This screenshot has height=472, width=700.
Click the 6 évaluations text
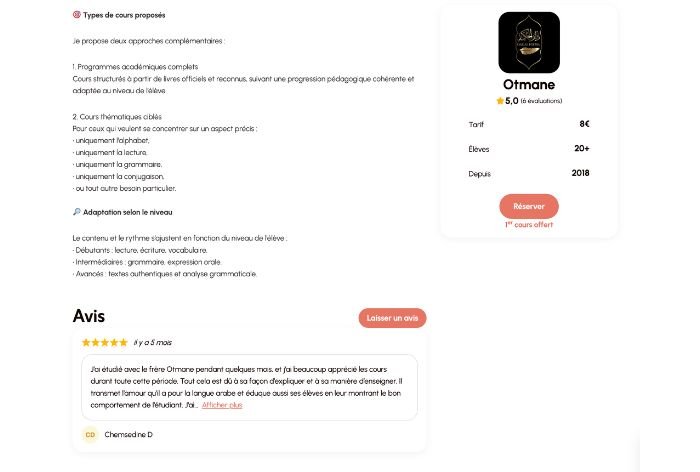click(541, 101)
